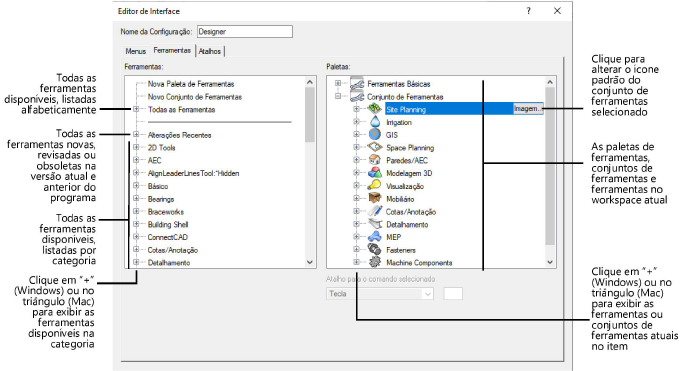Select the Fasteners row label
The height and width of the screenshot is (371, 686).
coord(401,250)
